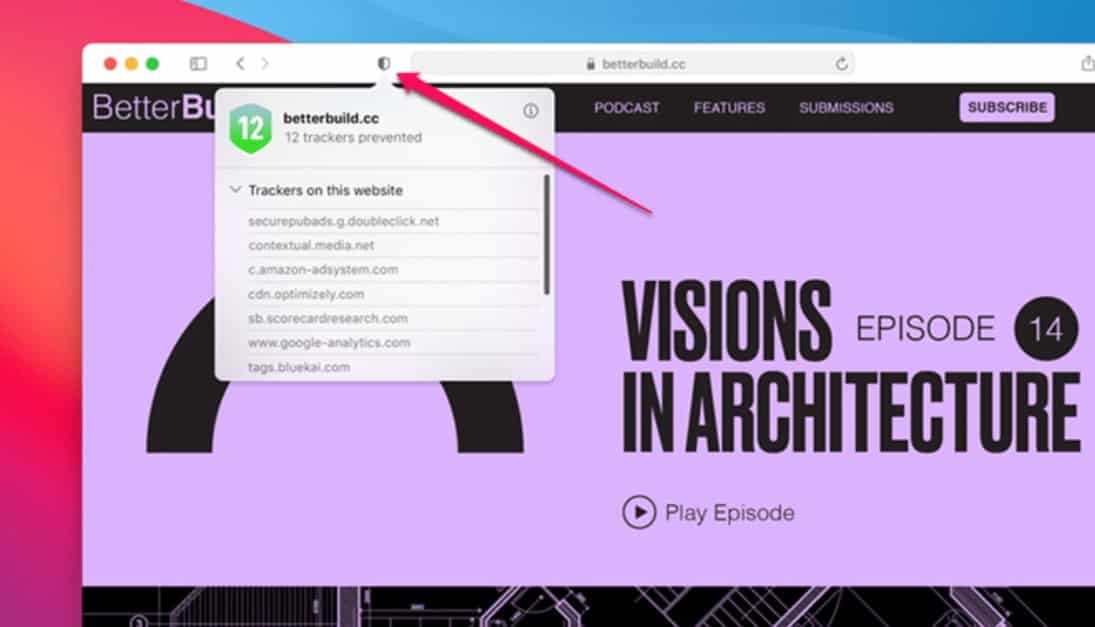Reload the page via refresh icon
The width and height of the screenshot is (1095, 627).
[x=841, y=64]
